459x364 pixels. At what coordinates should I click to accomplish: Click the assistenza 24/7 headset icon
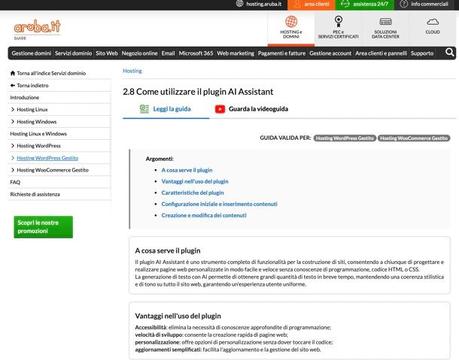coord(345,4)
